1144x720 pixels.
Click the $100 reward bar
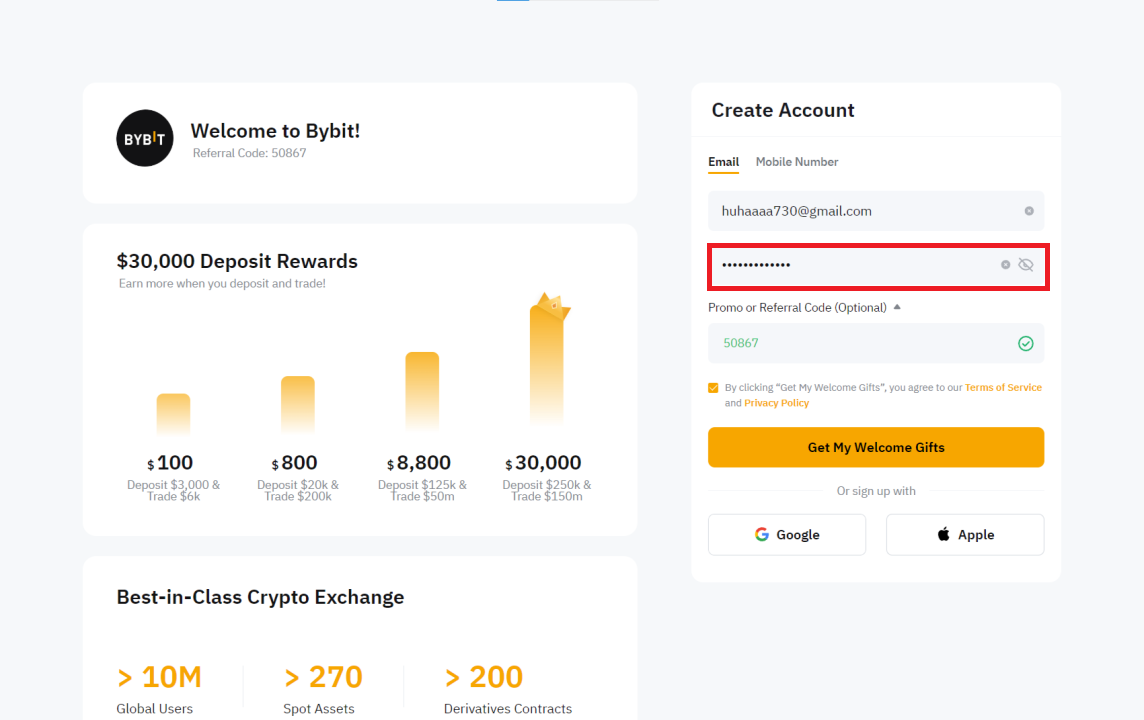point(174,414)
